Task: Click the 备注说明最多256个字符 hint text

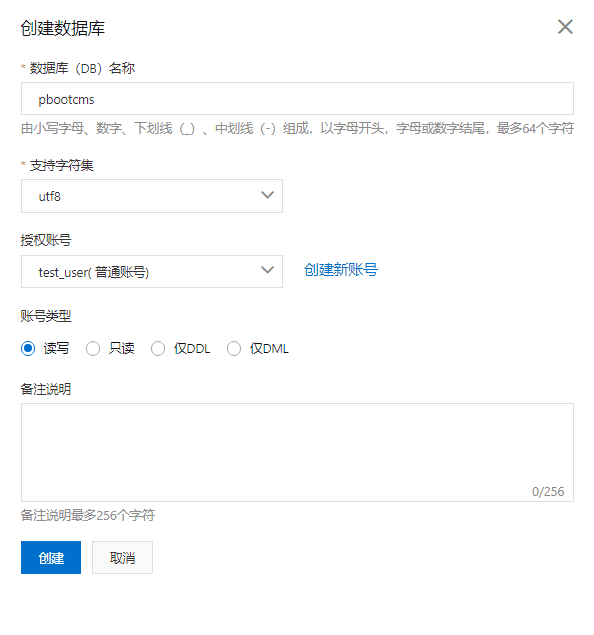Action: point(88,515)
